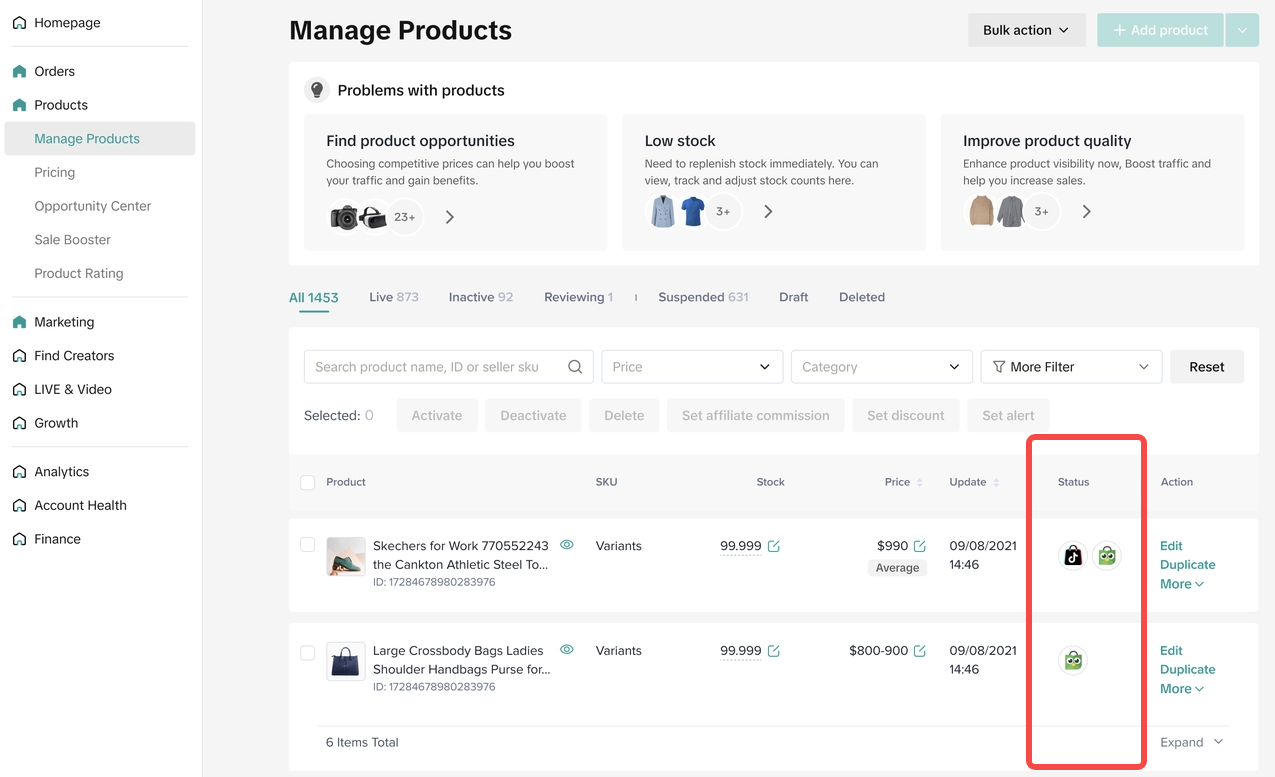
Task: Check the select-all checkbox in table header
Action: click(308, 483)
